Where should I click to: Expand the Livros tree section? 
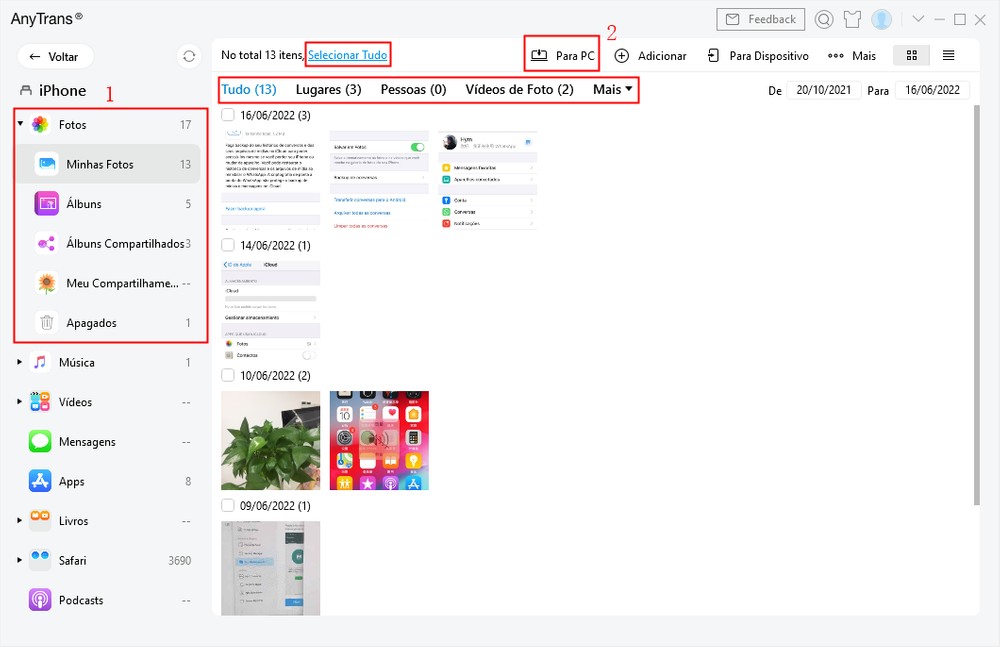click(x=20, y=520)
